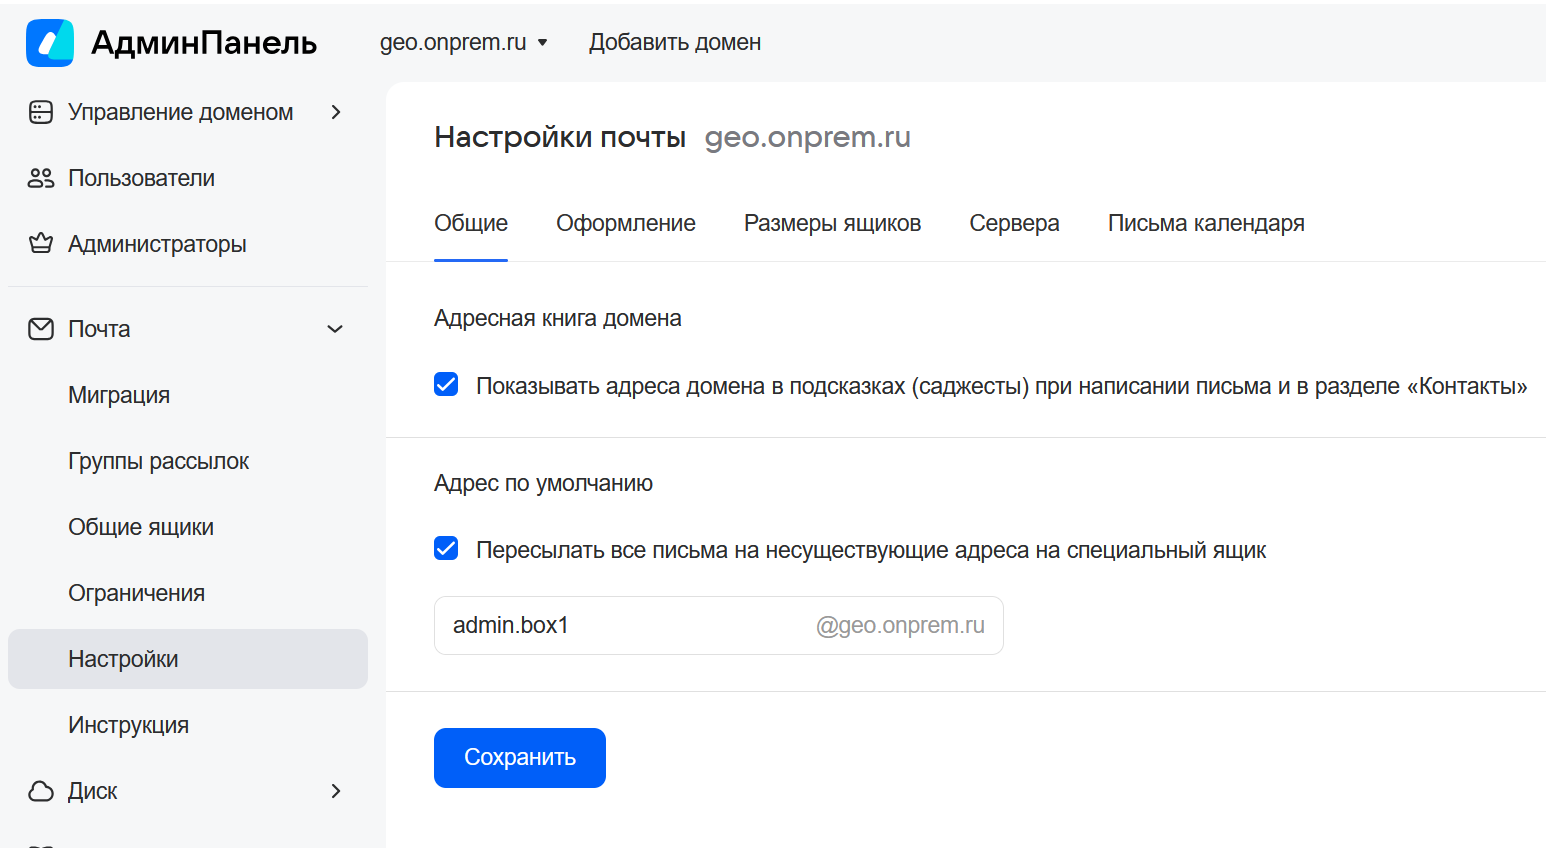This screenshot has width=1546, height=848.
Task: Click the Адресная книга домена heading
Action: pyautogui.click(x=558, y=318)
